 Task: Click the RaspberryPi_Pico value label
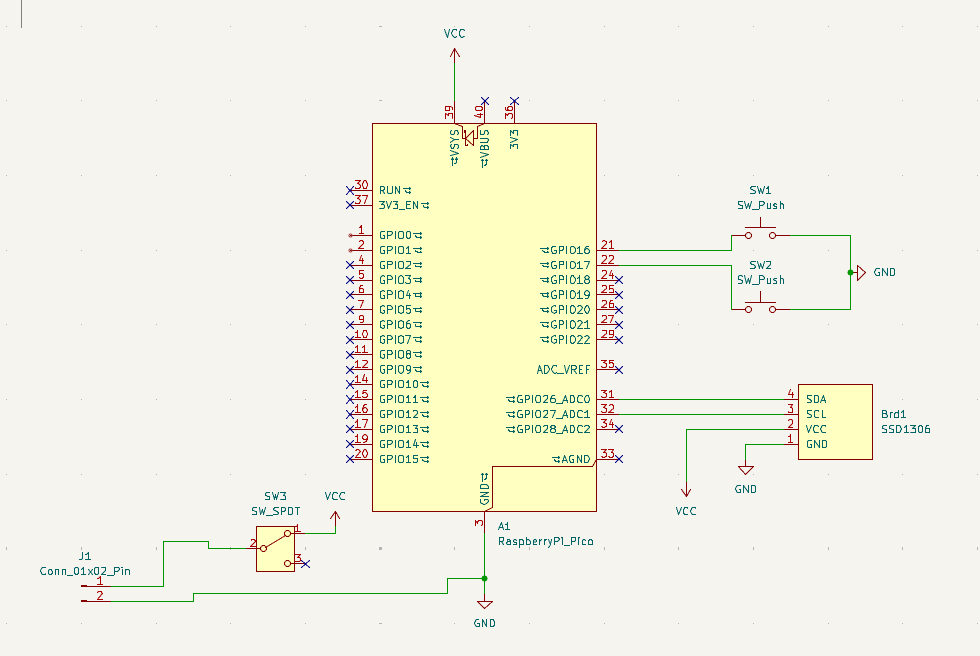546,541
